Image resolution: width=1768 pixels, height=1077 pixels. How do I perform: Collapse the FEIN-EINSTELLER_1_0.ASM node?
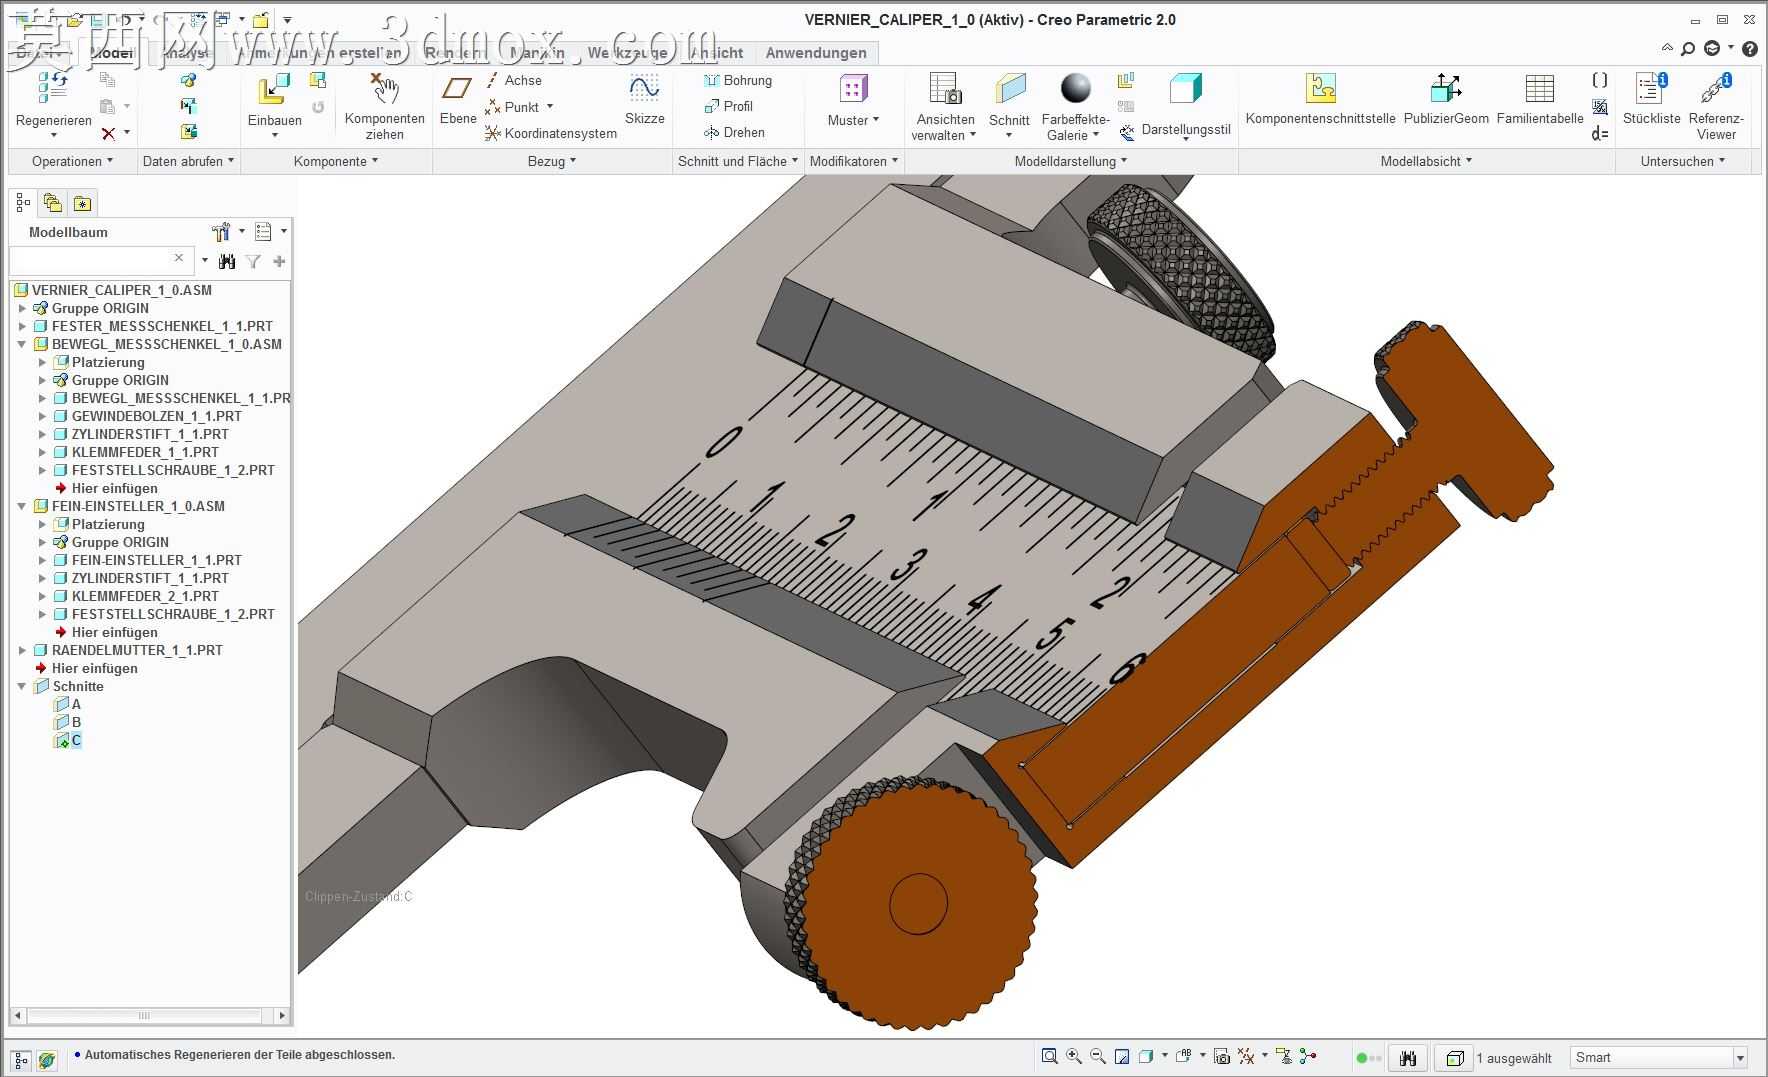coord(22,506)
